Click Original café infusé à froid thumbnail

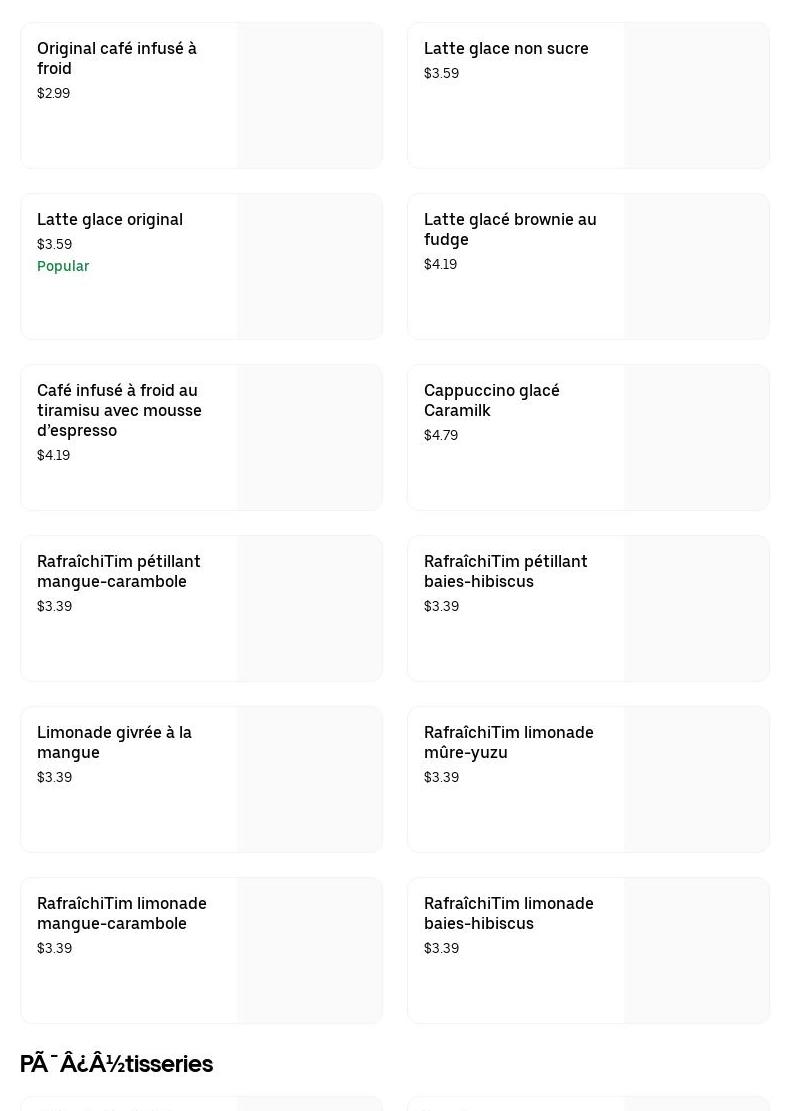[309, 96]
